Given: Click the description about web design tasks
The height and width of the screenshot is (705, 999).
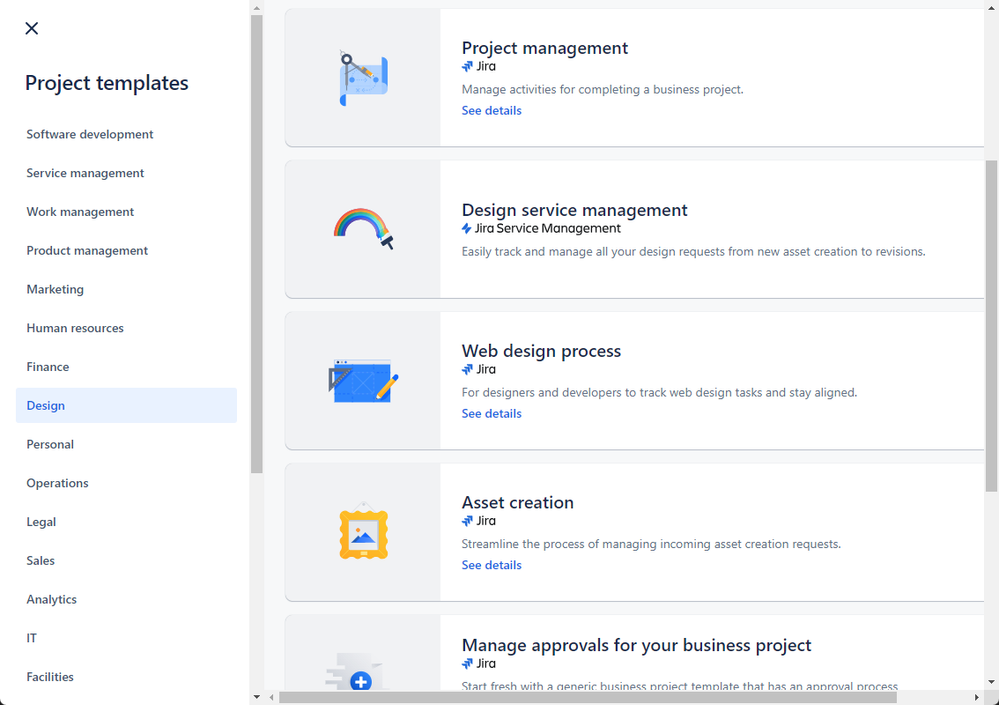Looking at the screenshot, I should 659,393.
